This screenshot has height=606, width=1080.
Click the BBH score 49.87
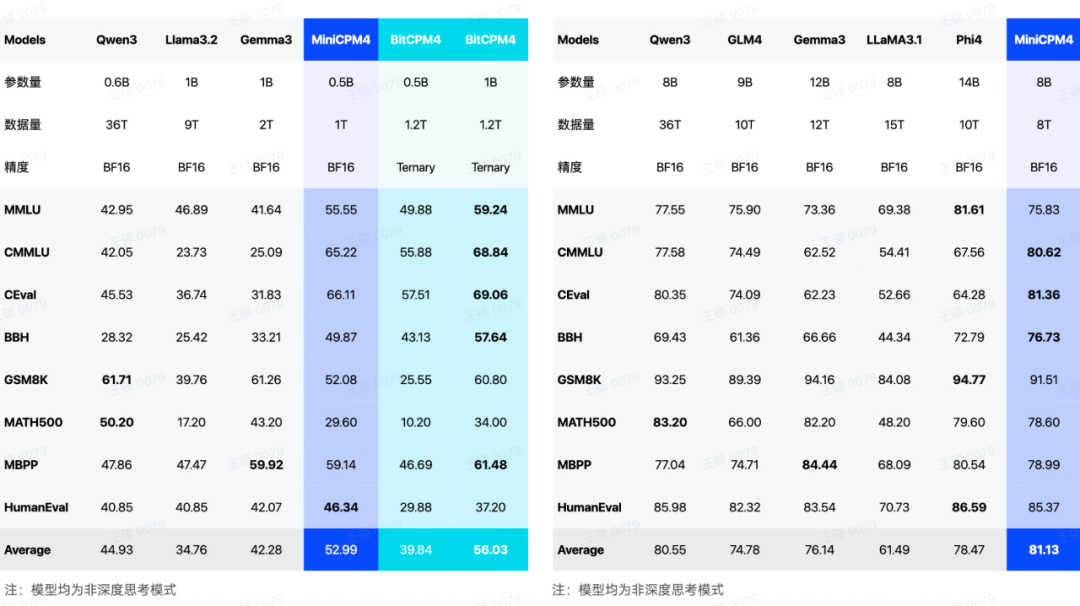point(341,337)
